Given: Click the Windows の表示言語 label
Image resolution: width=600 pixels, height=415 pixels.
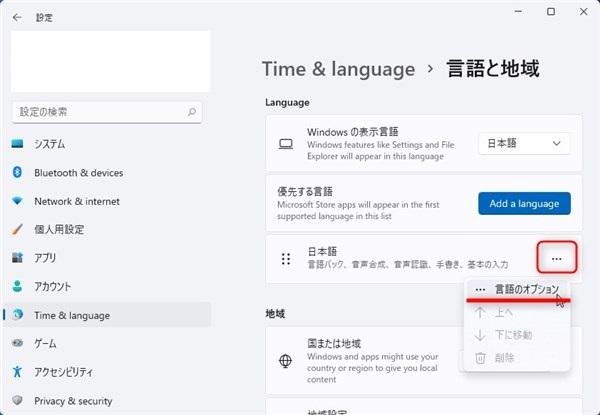Looking at the screenshot, I should (x=352, y=132).
